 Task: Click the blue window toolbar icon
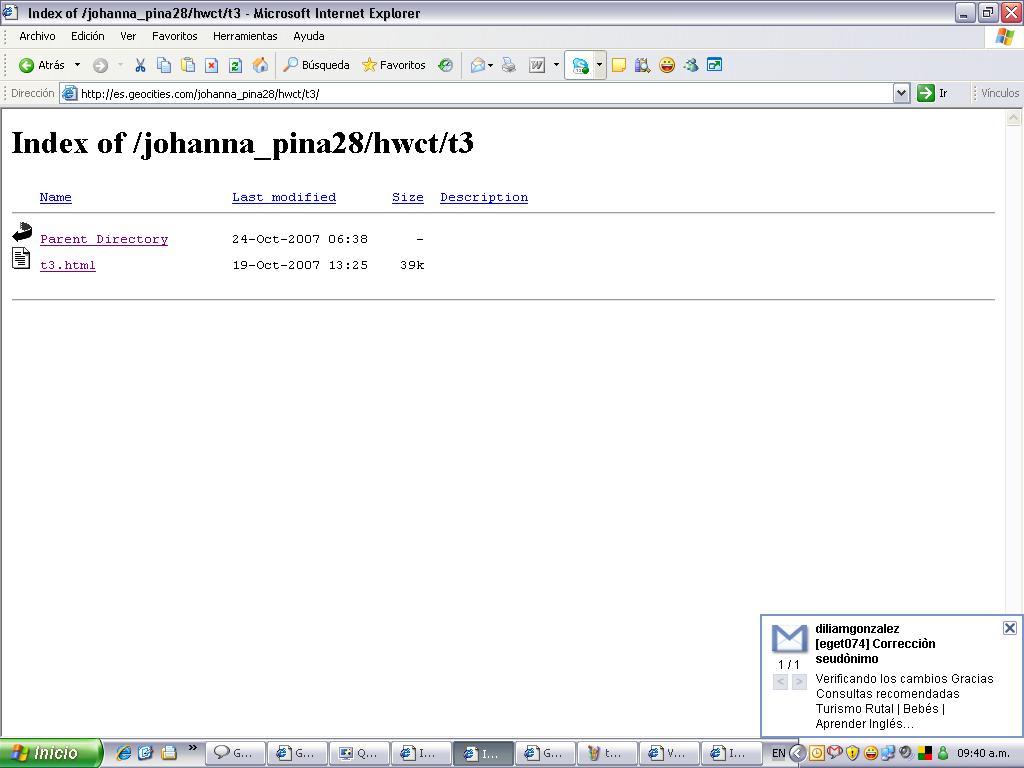pyautogui.click(x=714, y=65)
